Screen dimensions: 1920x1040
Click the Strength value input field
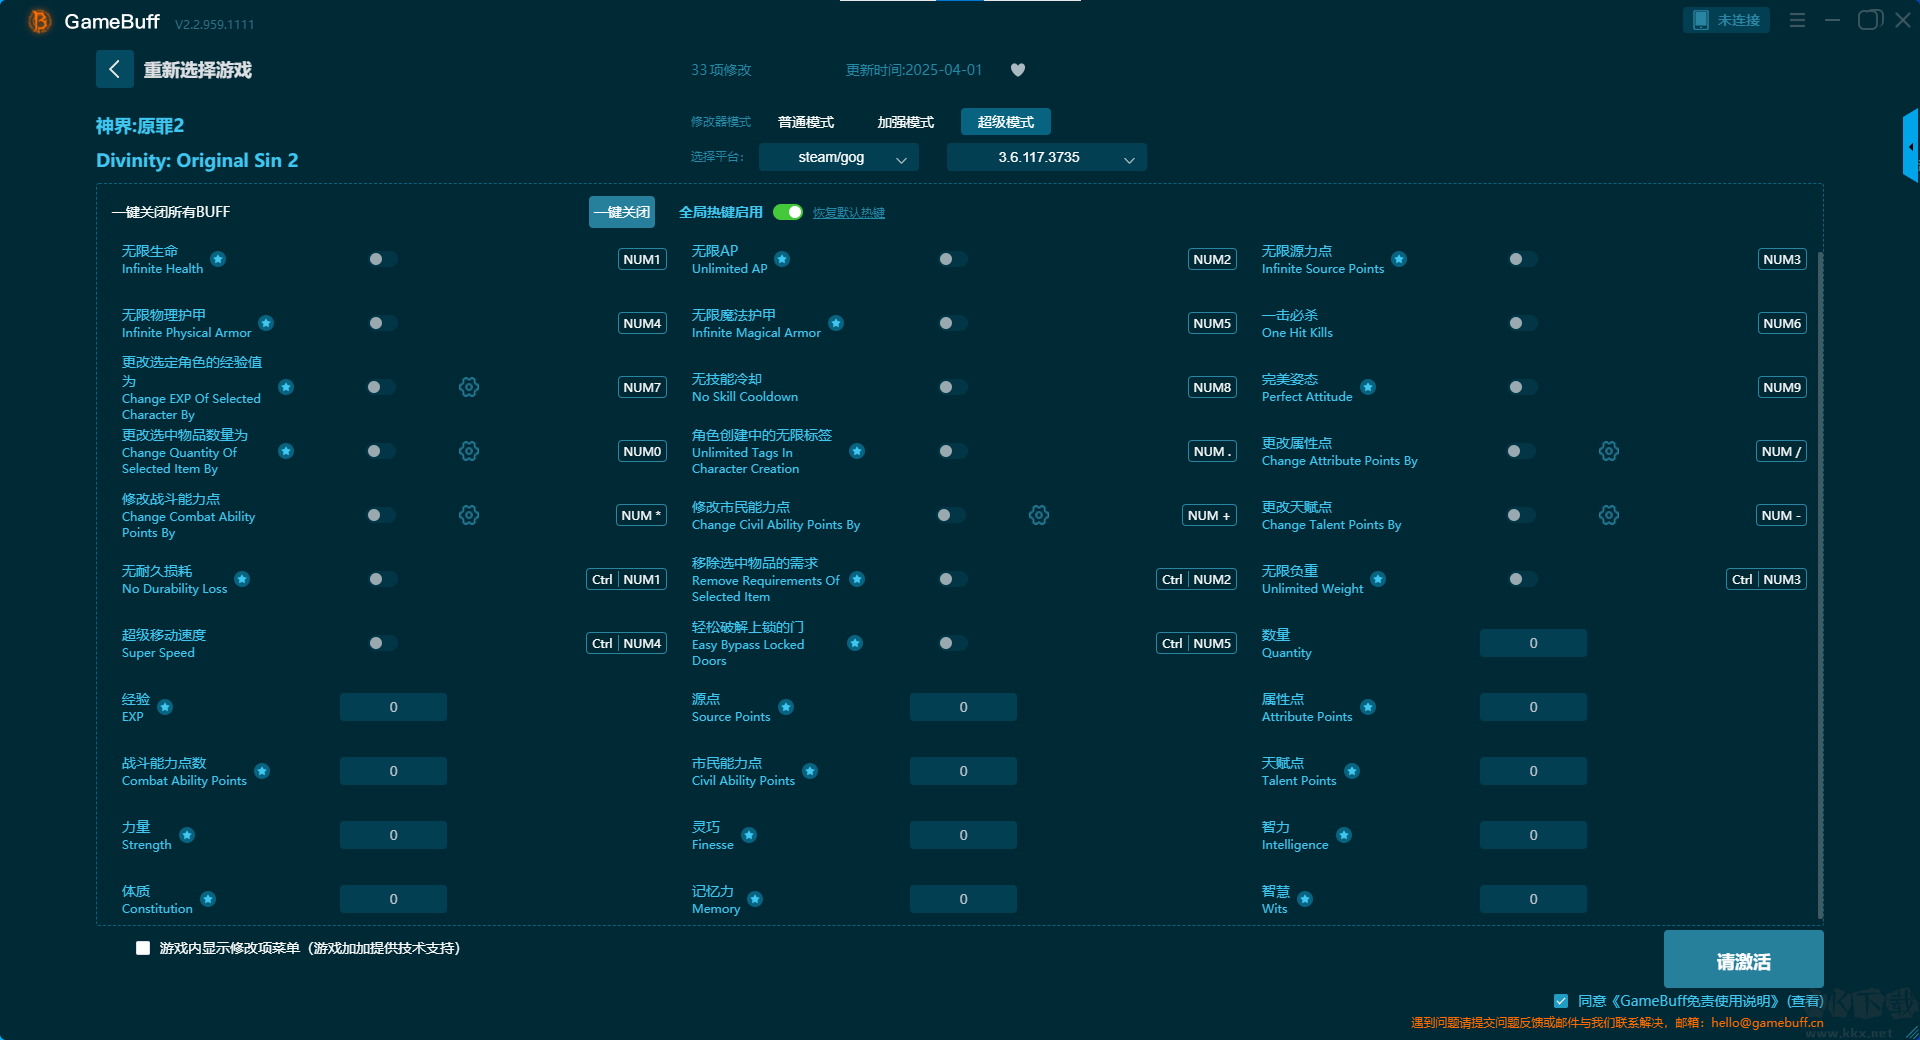[x=393, y=835]
